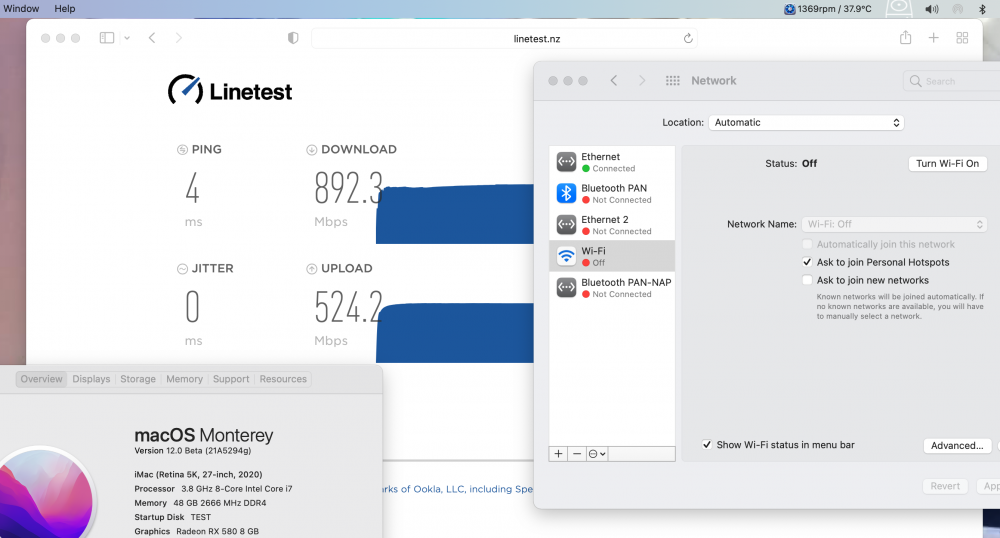Click the Ethernet service icon

click(x=566, y=162)
